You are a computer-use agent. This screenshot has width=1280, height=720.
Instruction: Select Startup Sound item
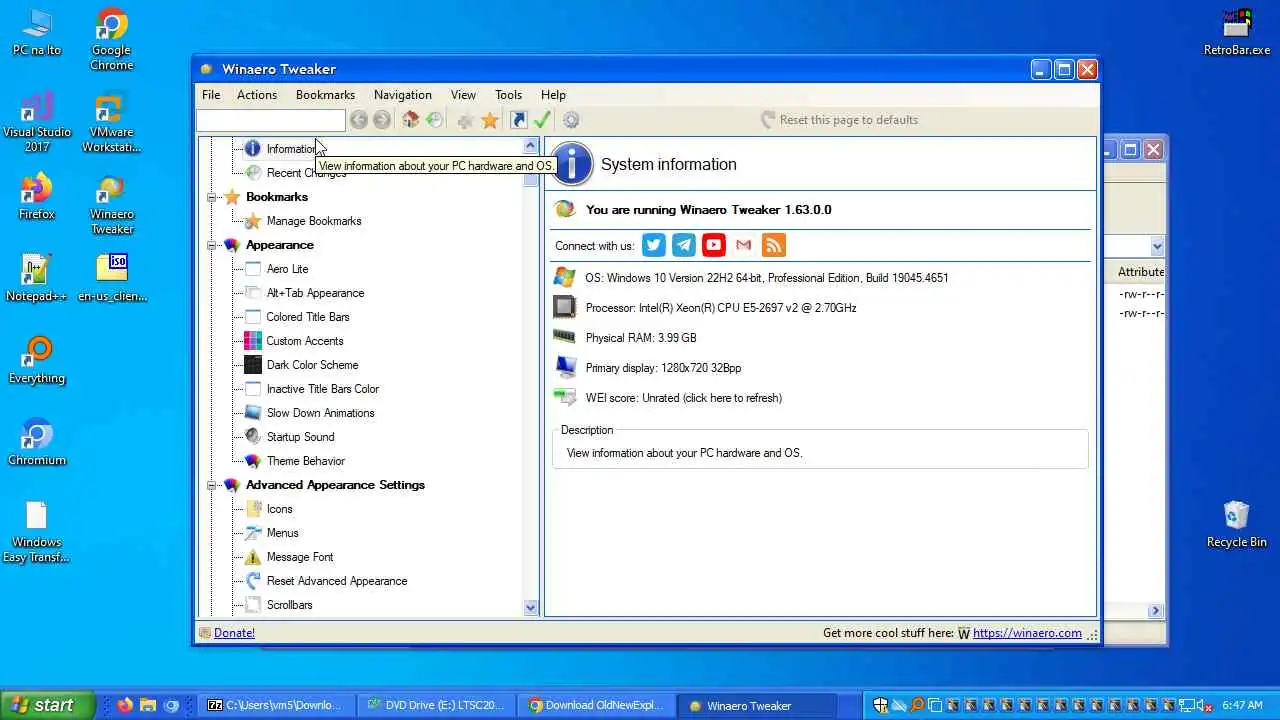pyautogui.click(x=300, y=437)
